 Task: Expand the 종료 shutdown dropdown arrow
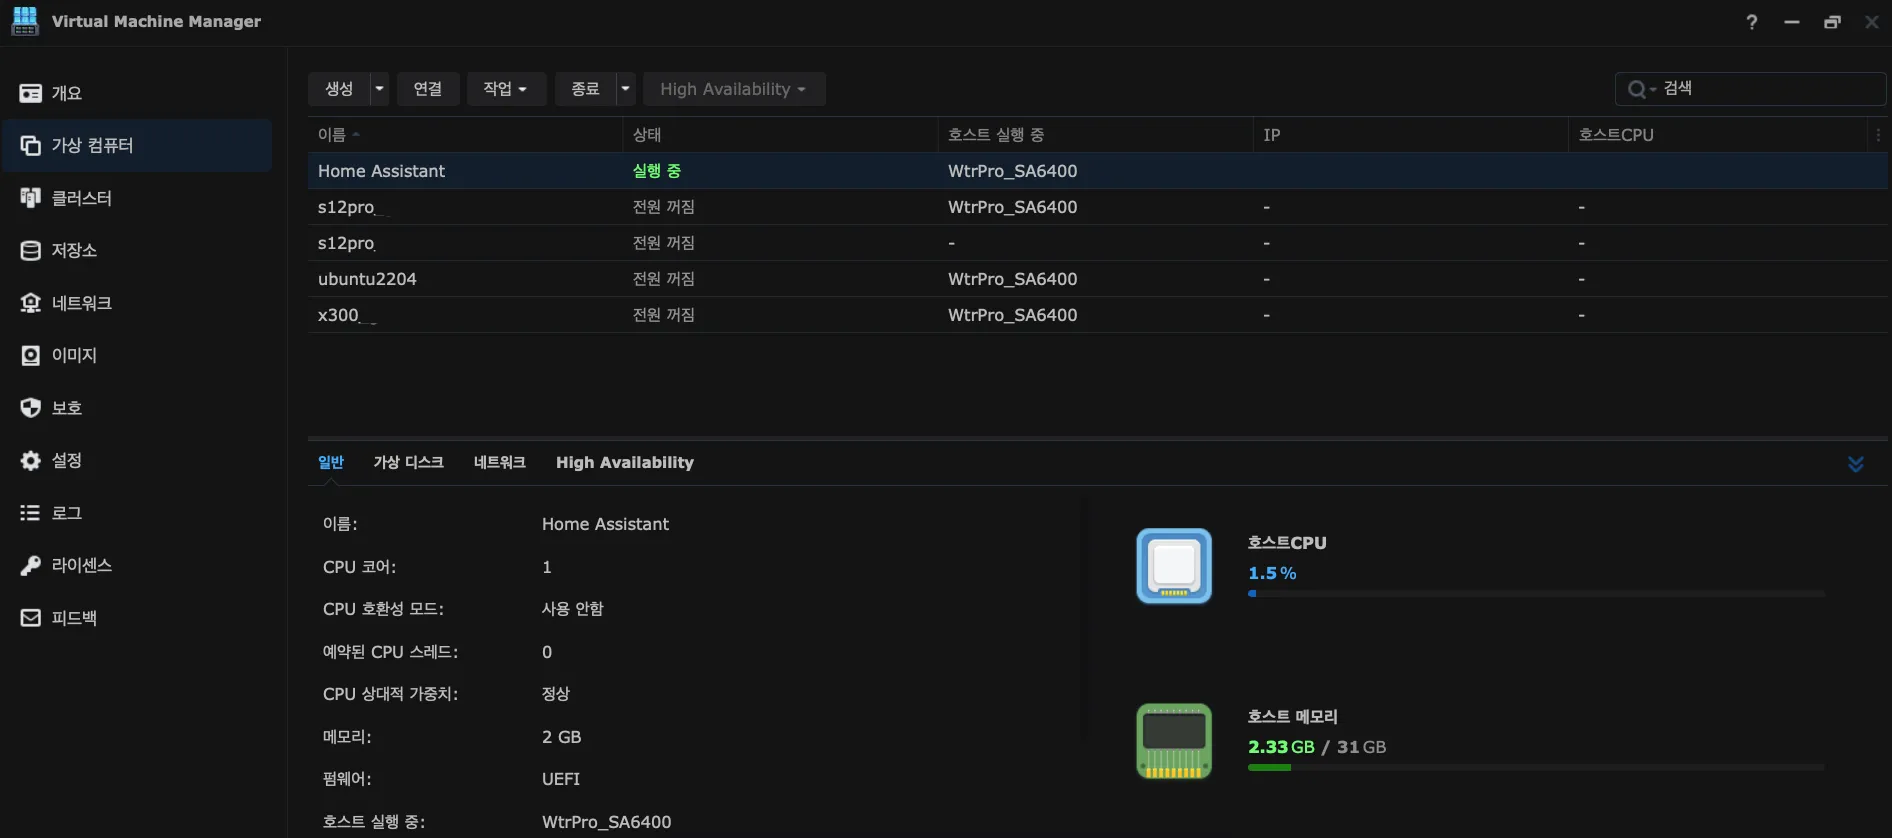point(625,89)
